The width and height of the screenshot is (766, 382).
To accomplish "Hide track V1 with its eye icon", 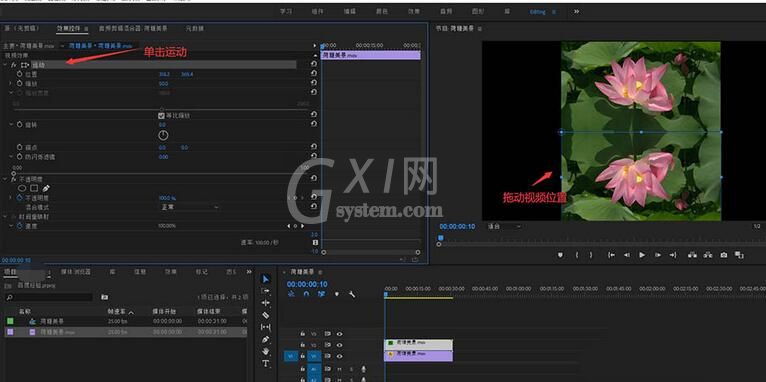I will pyautogui.click(x=340, y=357).
